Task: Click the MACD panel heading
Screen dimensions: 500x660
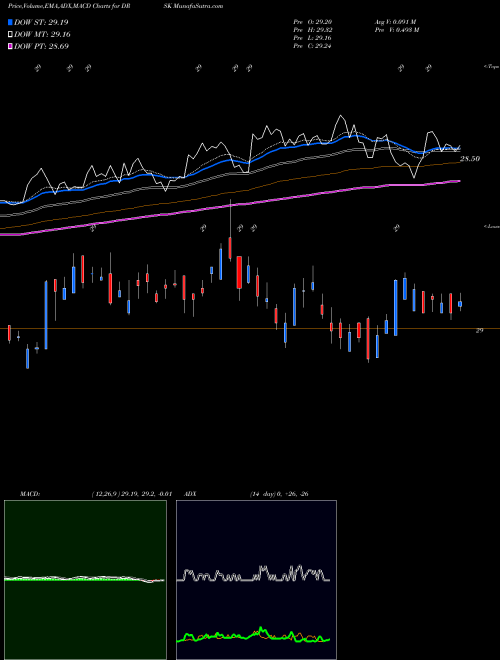Action: click(x=30, y=494)
